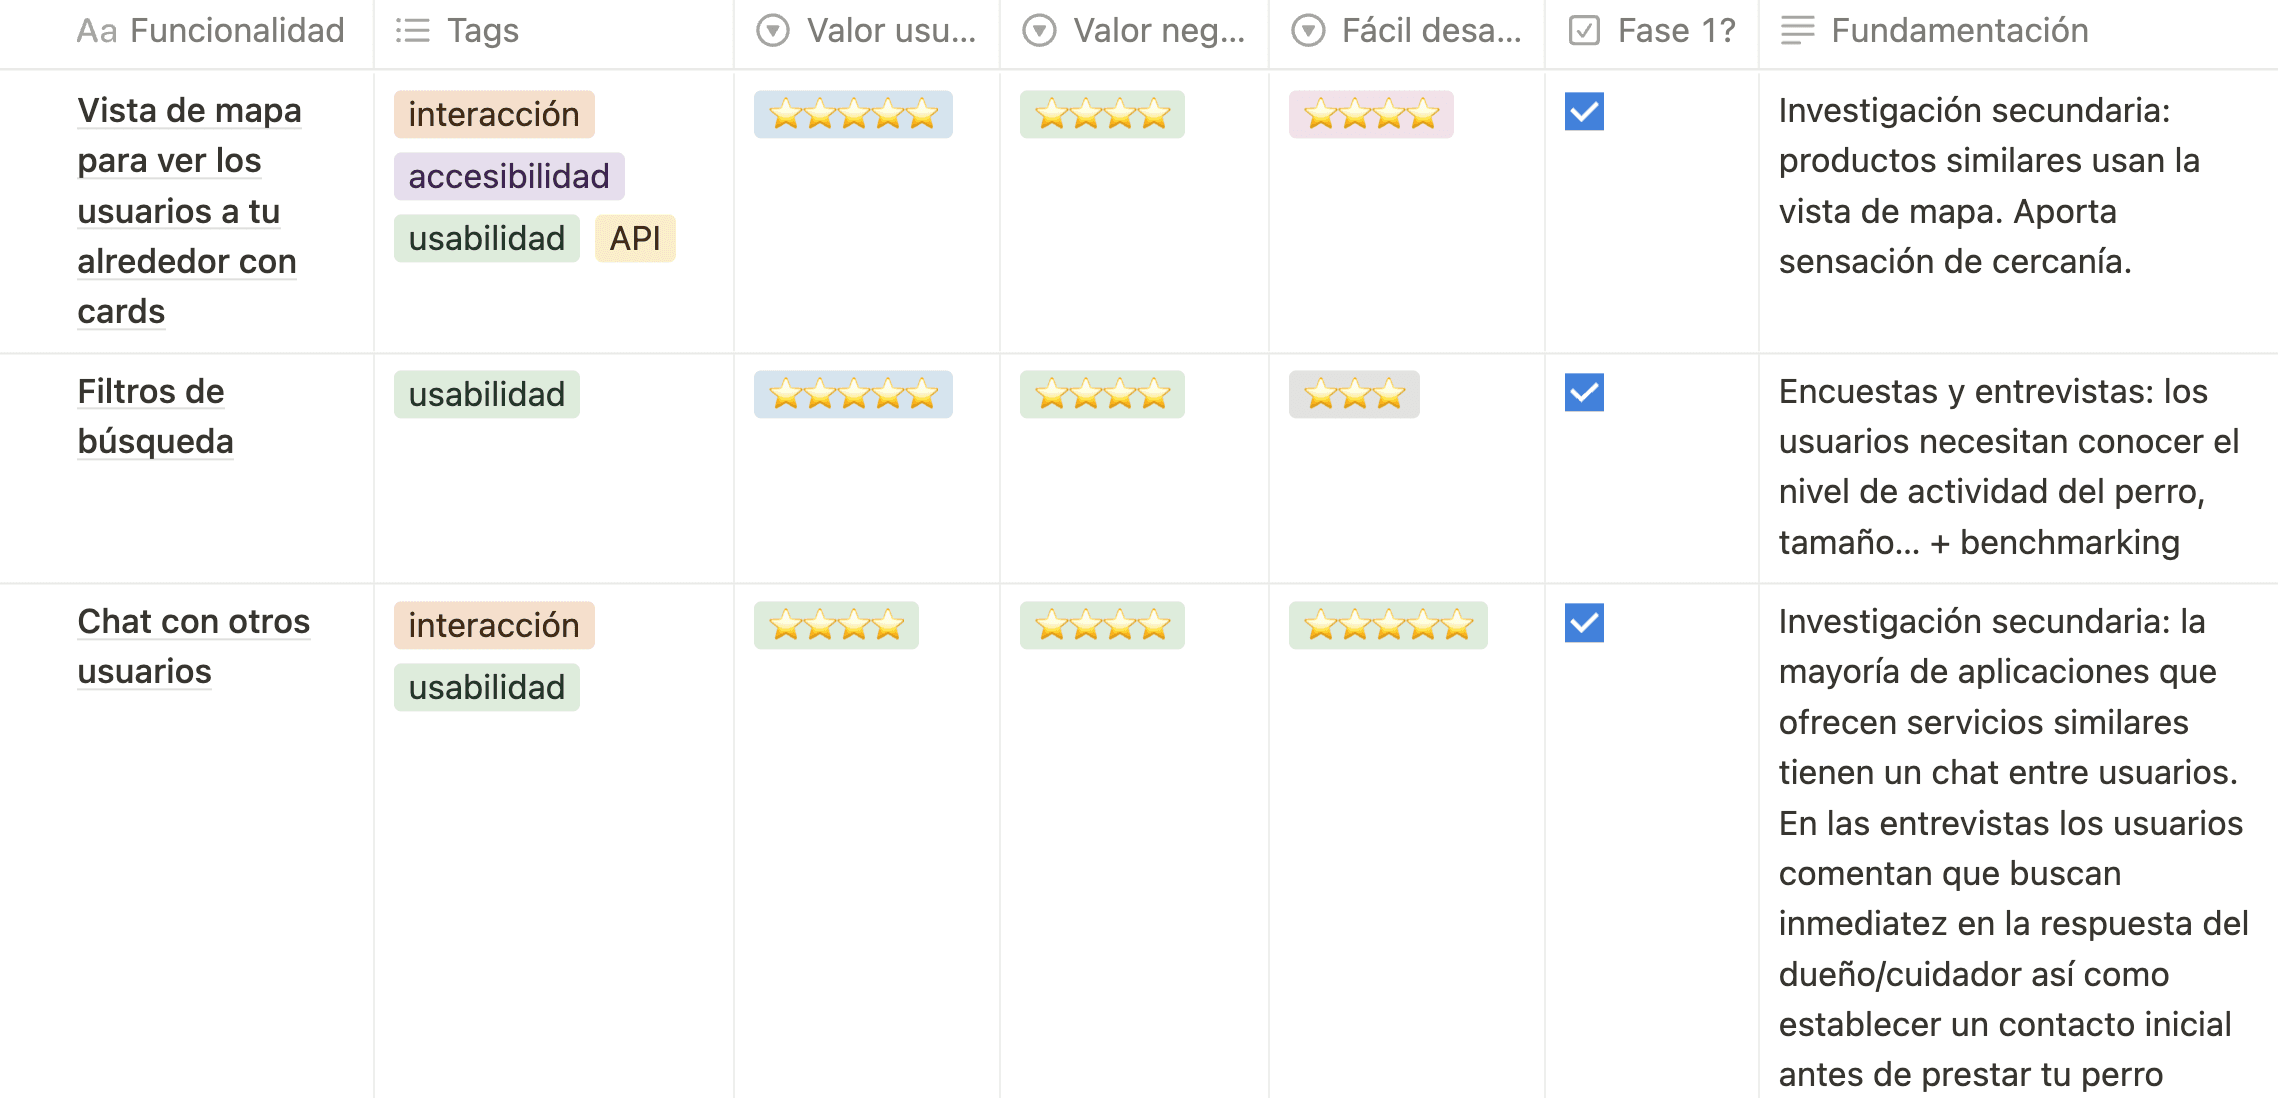This screenshot has width=2278, height=1098.
Task: Uncheck Fase 1 for Vista de mapa row
Action: 1584,112
